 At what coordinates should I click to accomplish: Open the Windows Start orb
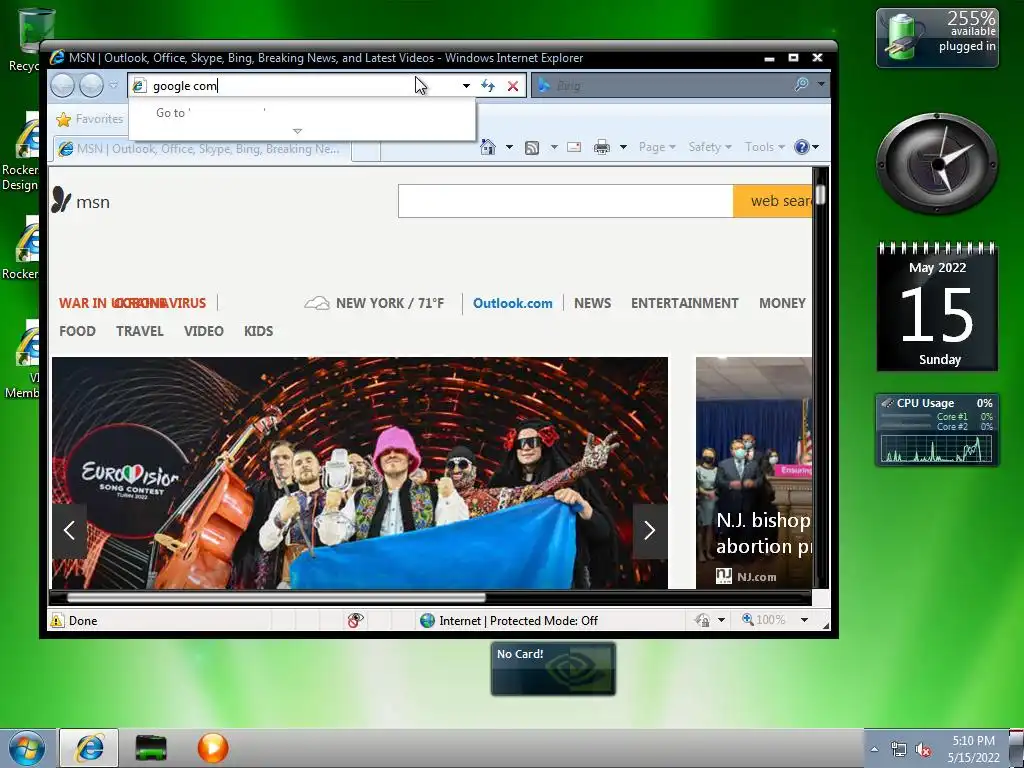point(27,748)
